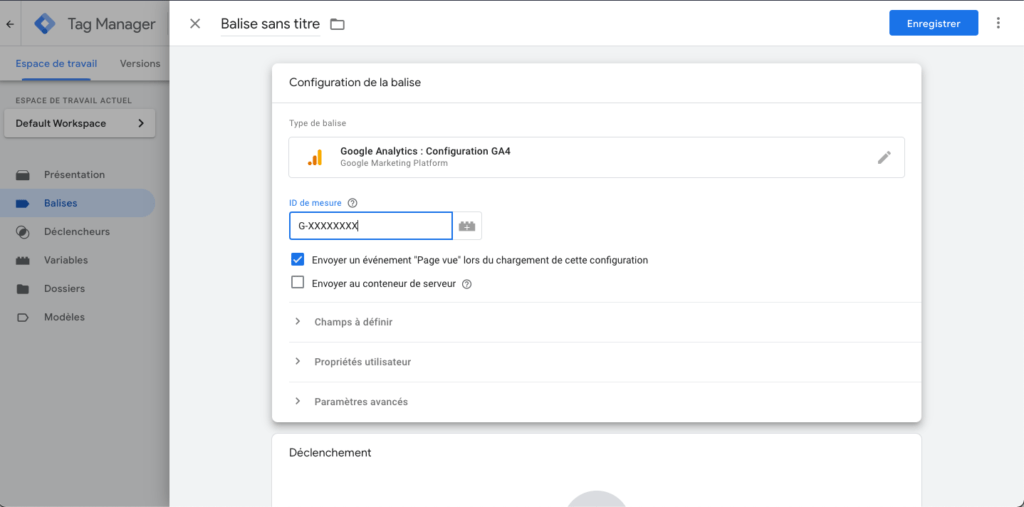
Task: Open Déclencheurs in the sidebar
Action: tap(78, 232)
